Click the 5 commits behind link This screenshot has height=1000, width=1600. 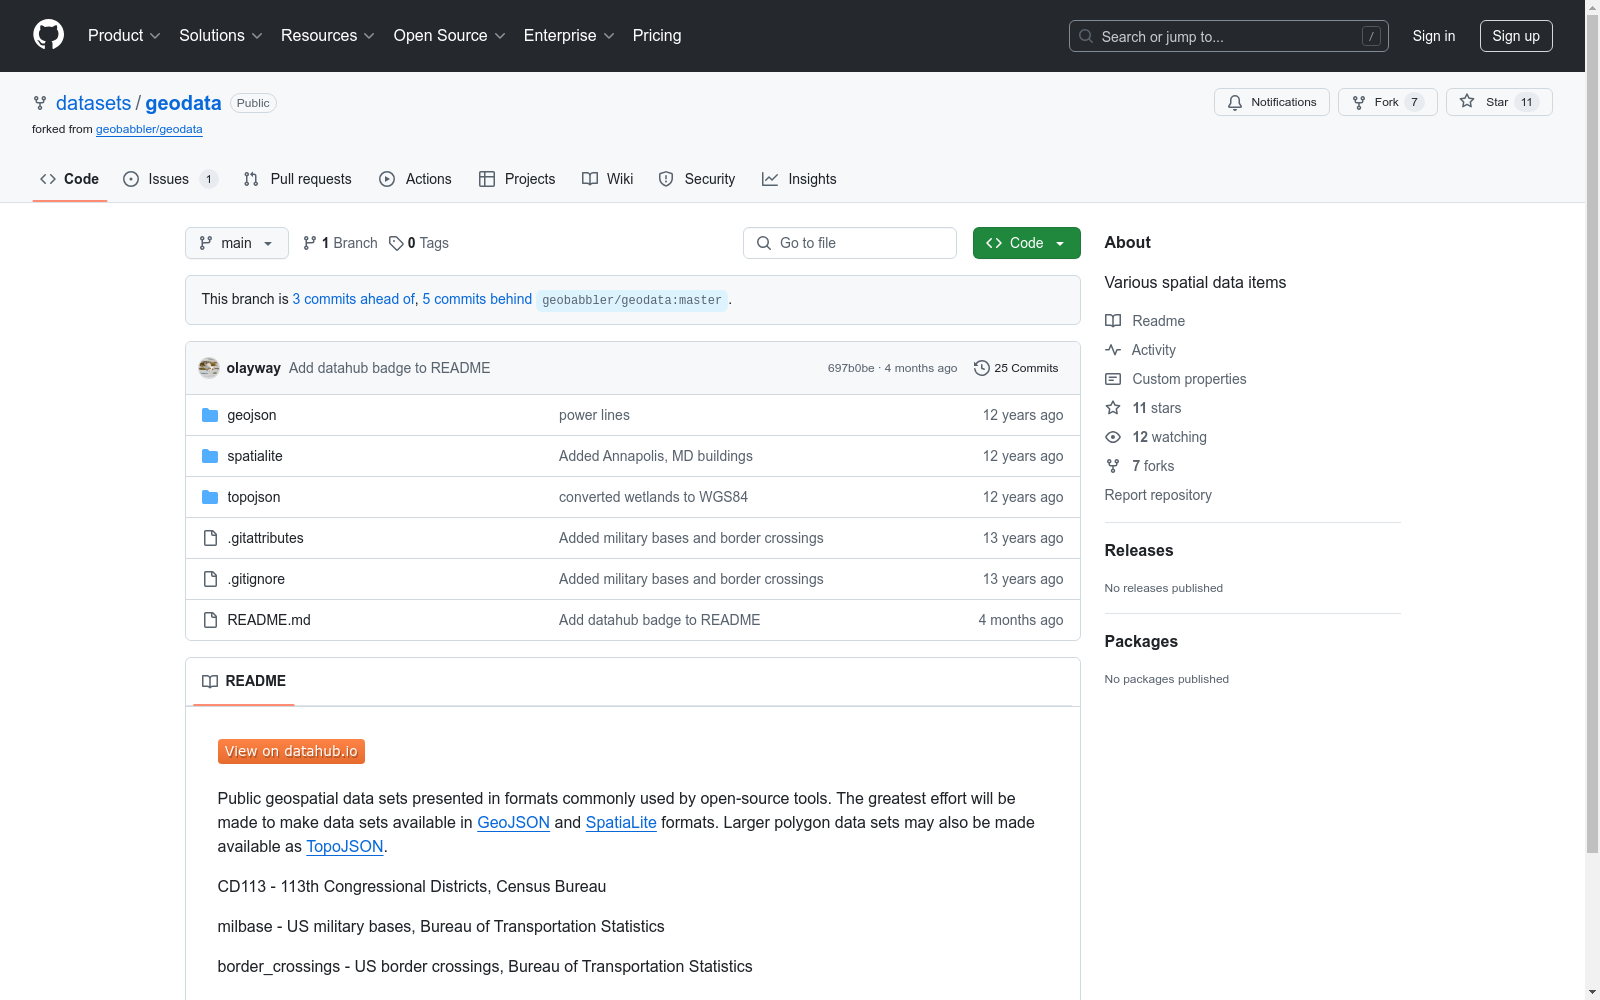tap(477, 299)
